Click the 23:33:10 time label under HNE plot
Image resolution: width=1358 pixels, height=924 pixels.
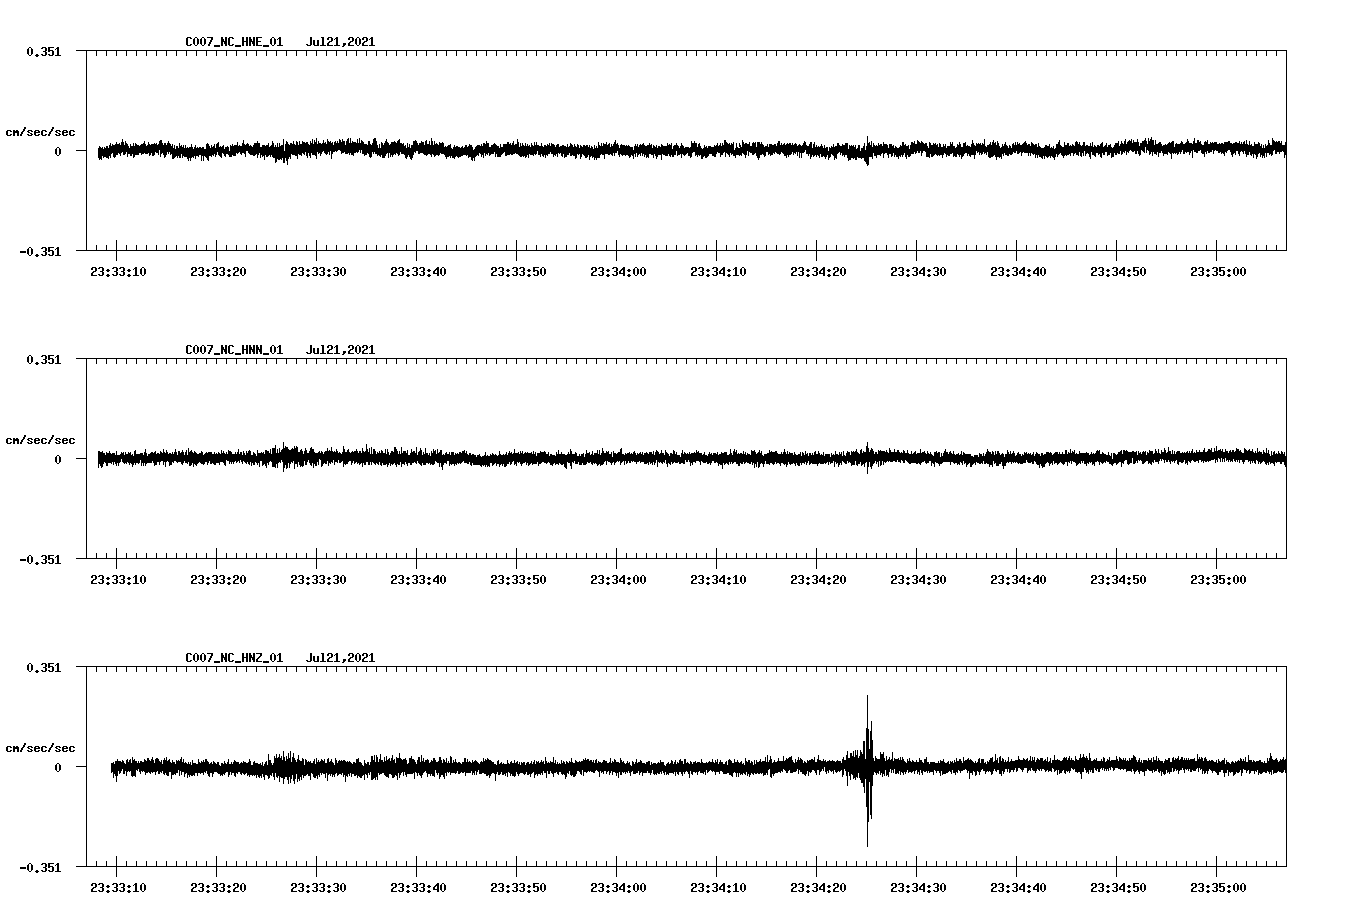pyautogui.click(x=118, y=272)
